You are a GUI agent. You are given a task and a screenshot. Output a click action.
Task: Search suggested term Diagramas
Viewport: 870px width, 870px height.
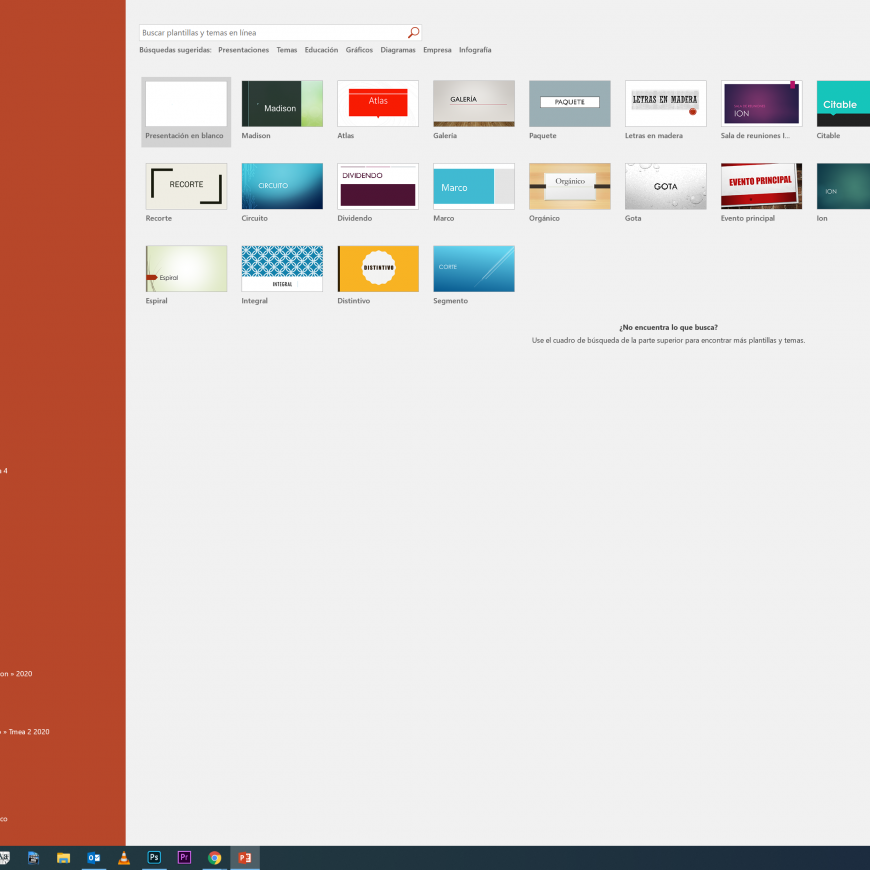398,50
